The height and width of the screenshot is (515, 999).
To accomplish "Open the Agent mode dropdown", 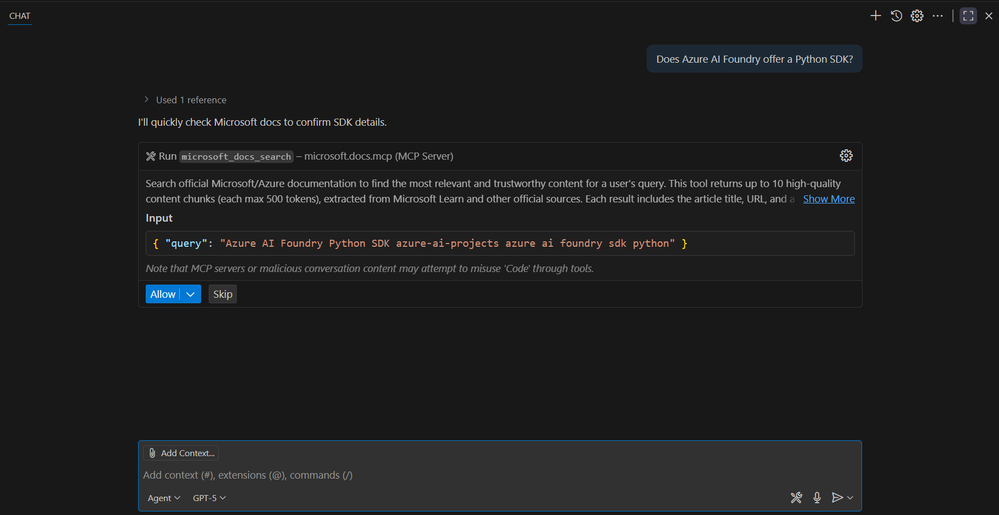I will tap(164, 498).
